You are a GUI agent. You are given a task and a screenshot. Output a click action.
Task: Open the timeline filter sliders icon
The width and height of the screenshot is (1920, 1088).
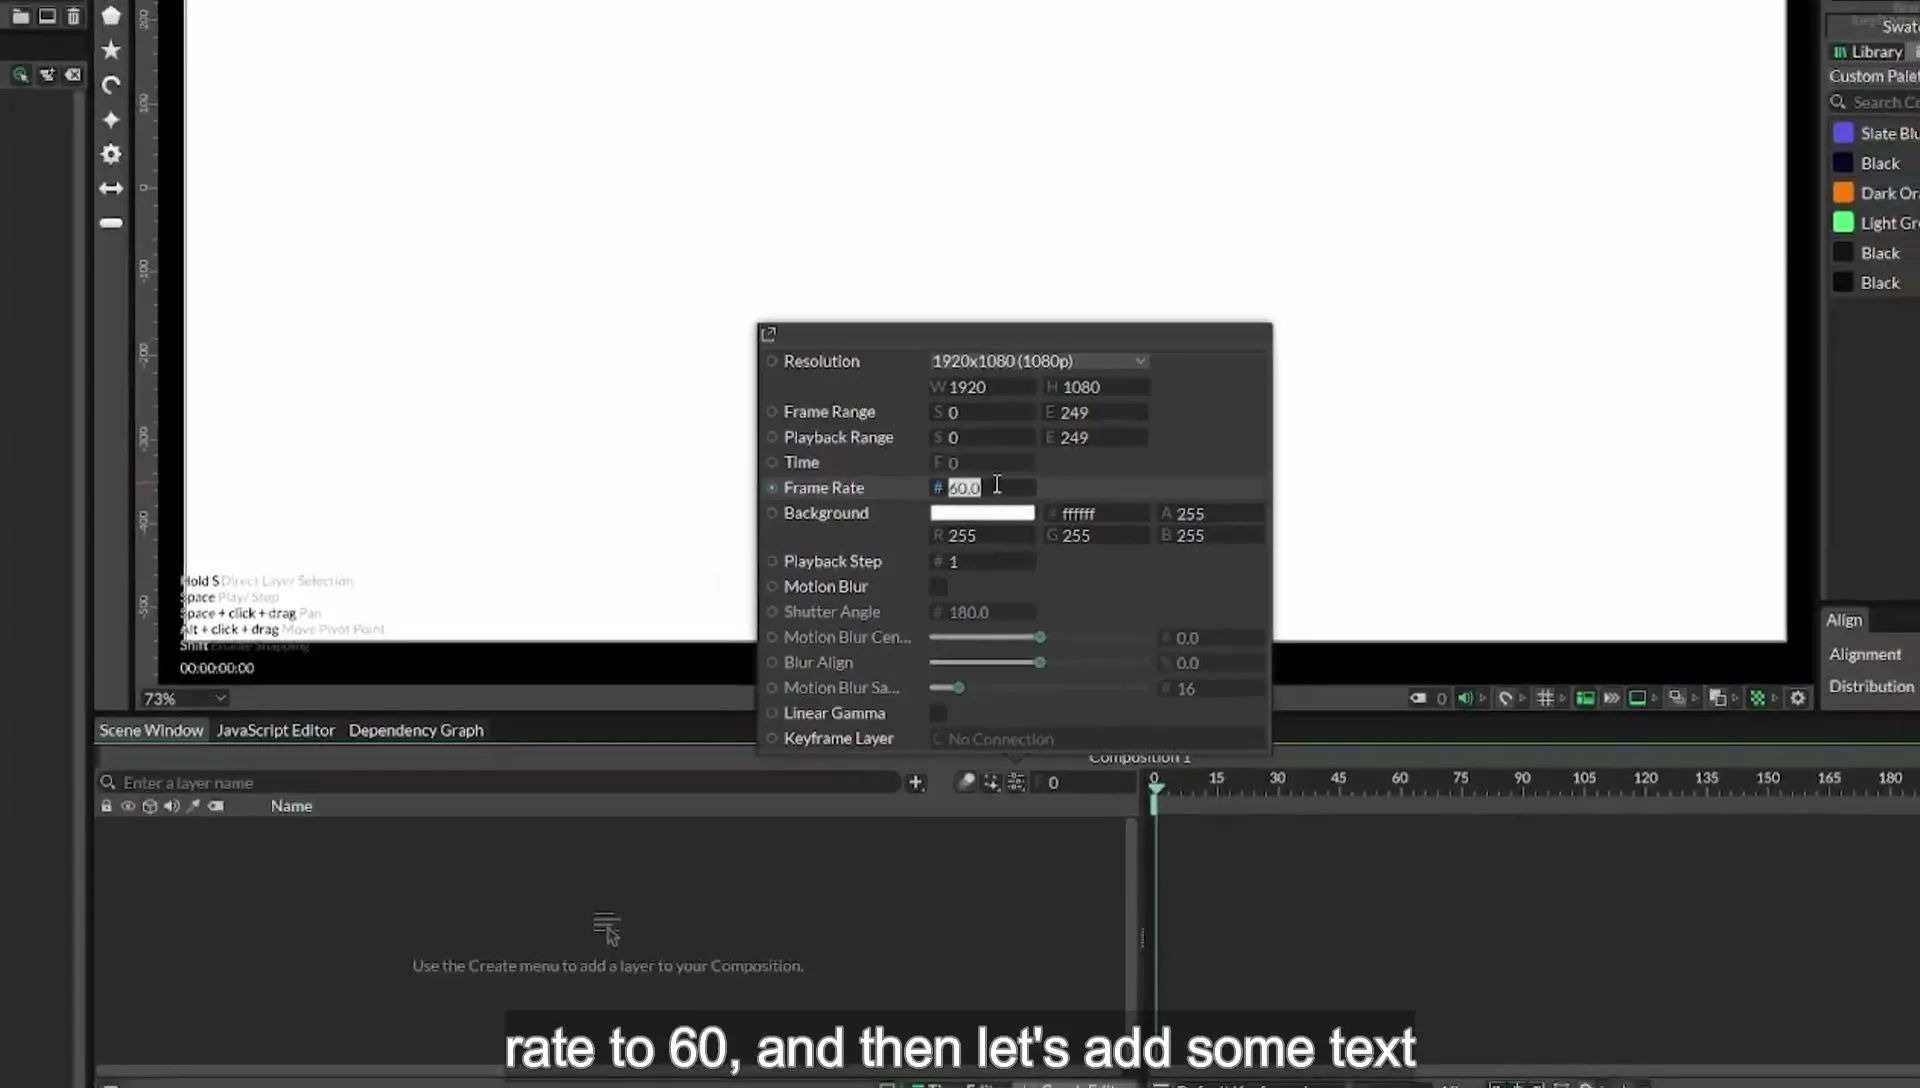pyautogui.click(x=1016, y=783)
